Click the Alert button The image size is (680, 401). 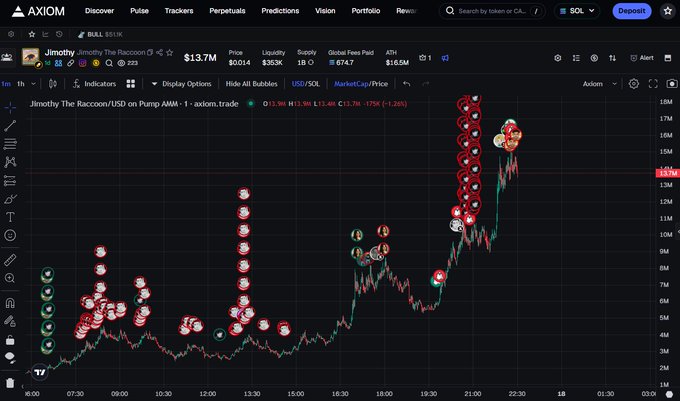(642, 58)
